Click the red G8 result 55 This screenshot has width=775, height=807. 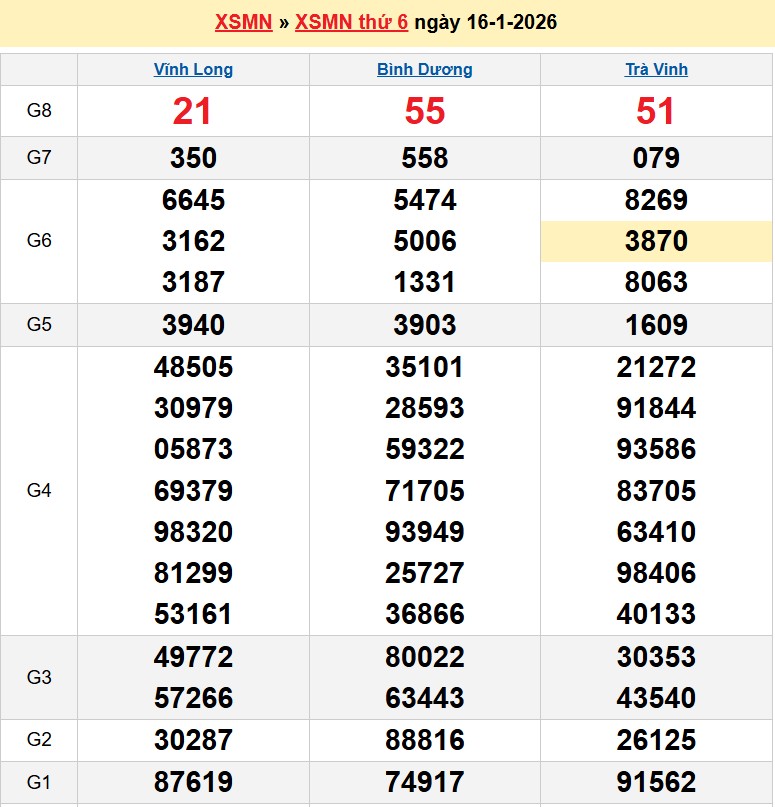coord(424,111)
